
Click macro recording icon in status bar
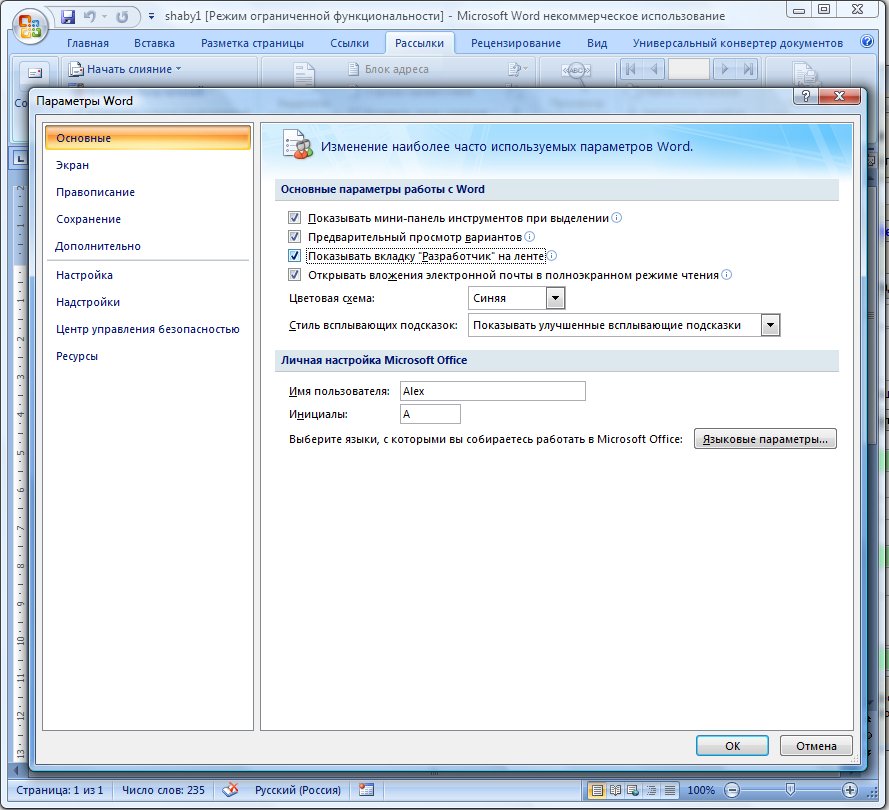coord(366,790)
